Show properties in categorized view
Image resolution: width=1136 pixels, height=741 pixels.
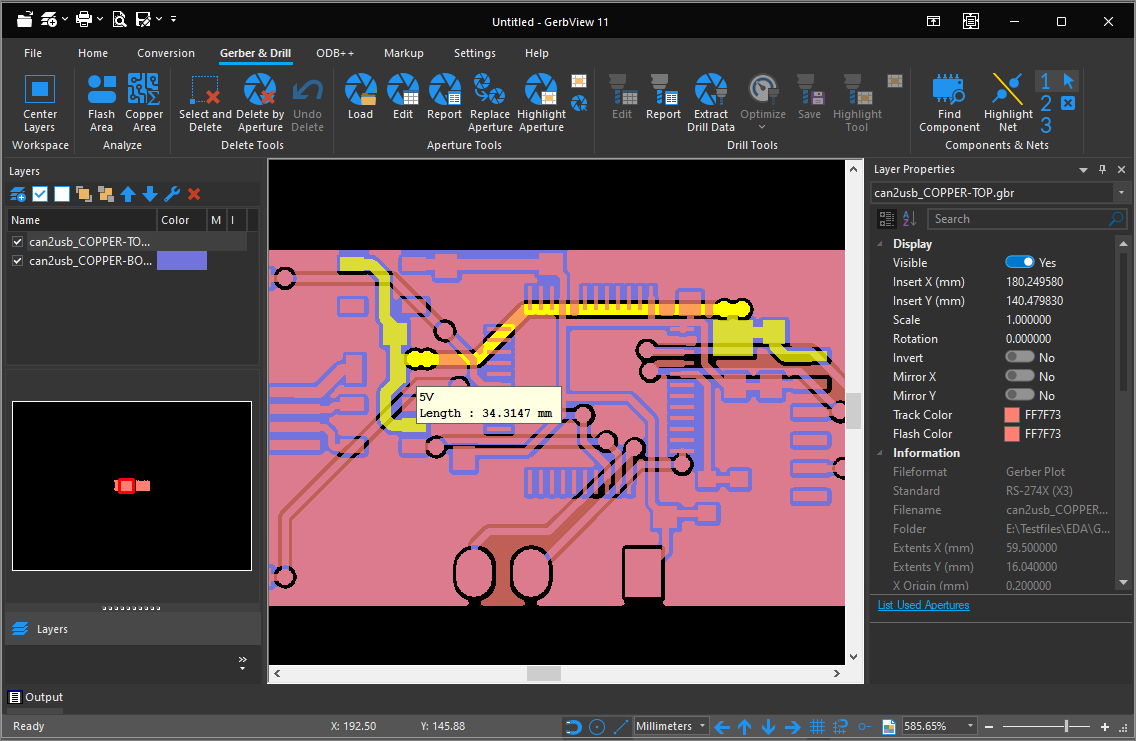(x=887, y=219)
